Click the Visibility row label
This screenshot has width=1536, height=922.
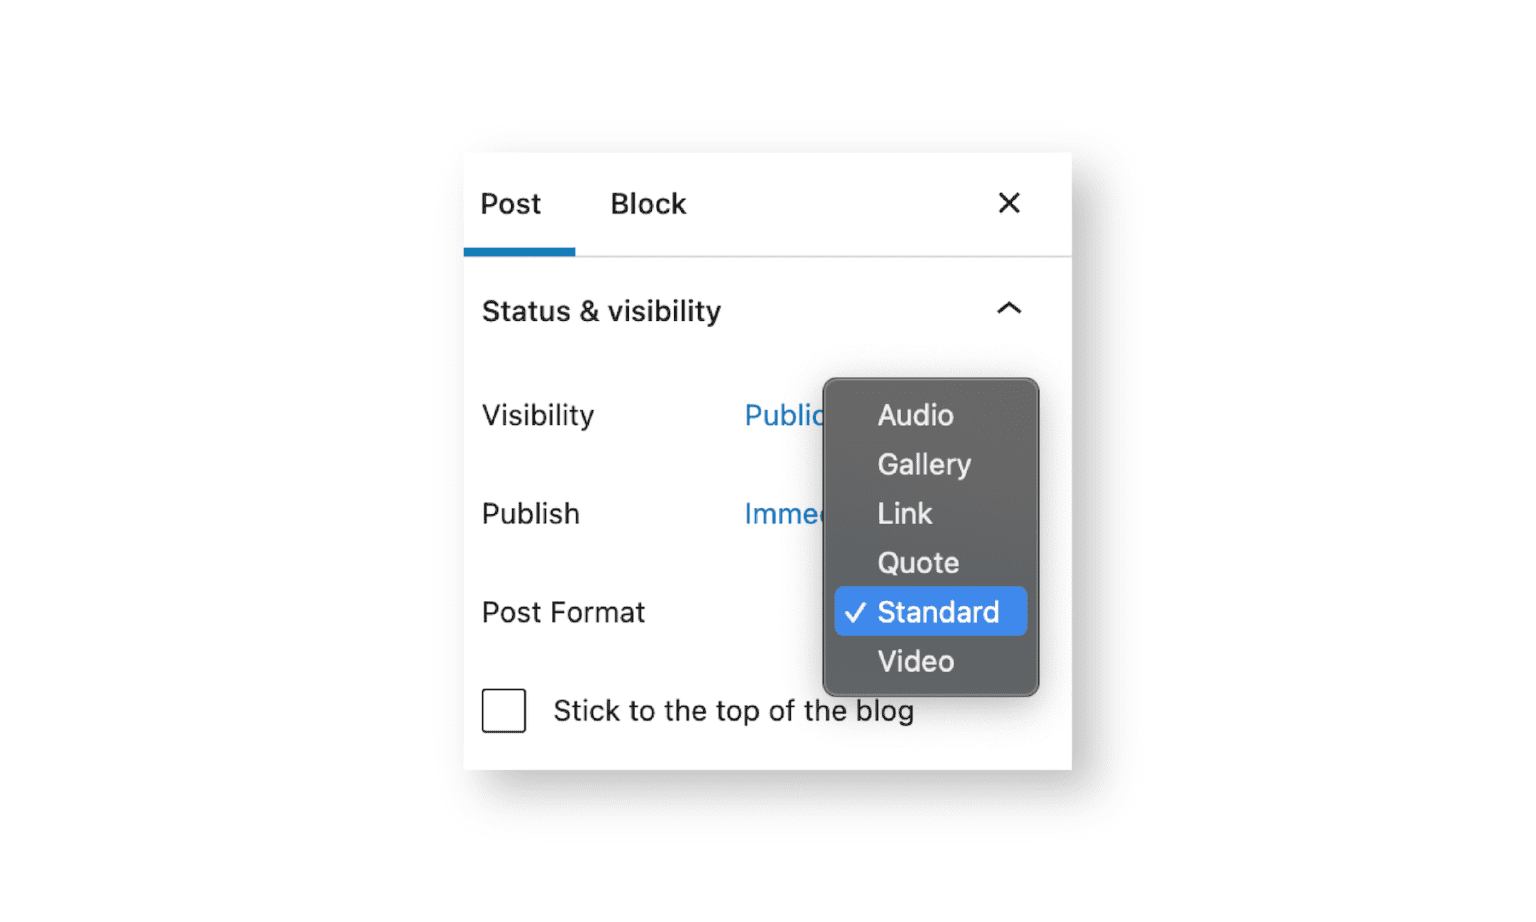coord(538,415)
